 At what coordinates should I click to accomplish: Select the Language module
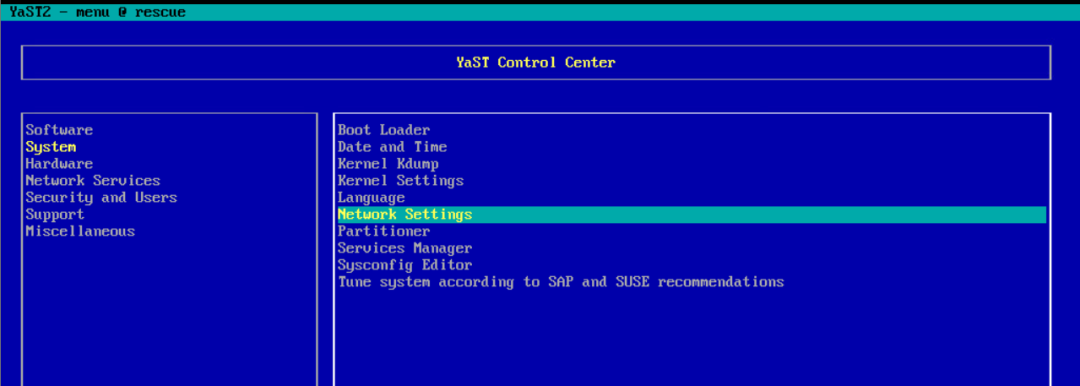click(x=371, y=197)
